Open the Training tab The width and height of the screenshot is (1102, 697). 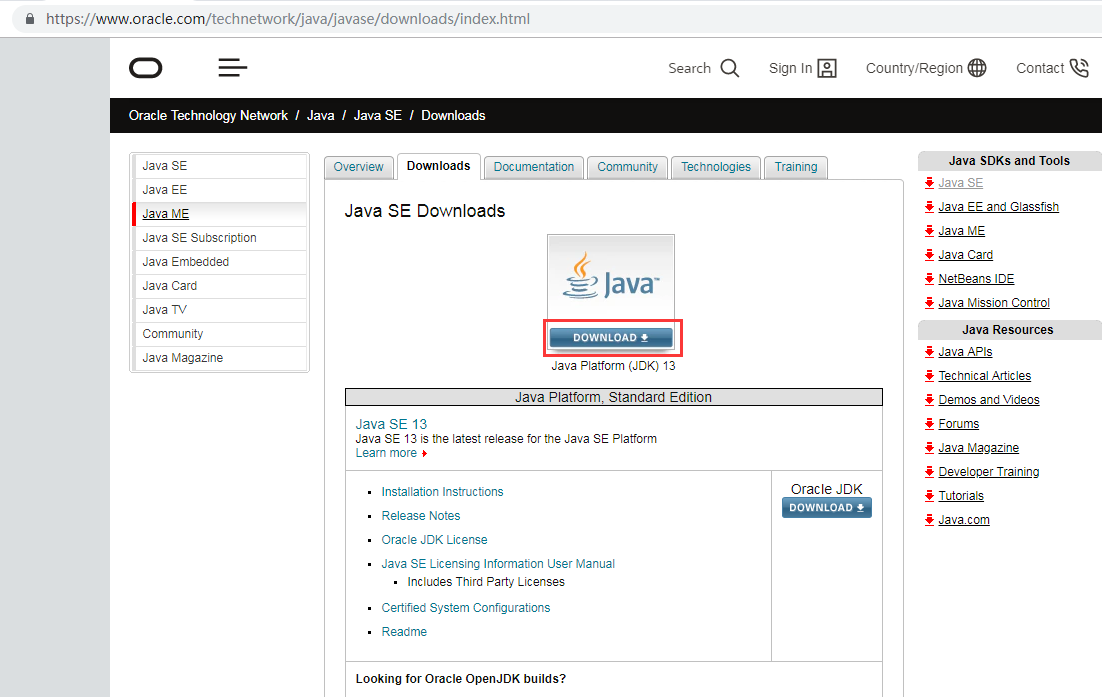click(x=796, y=167)
